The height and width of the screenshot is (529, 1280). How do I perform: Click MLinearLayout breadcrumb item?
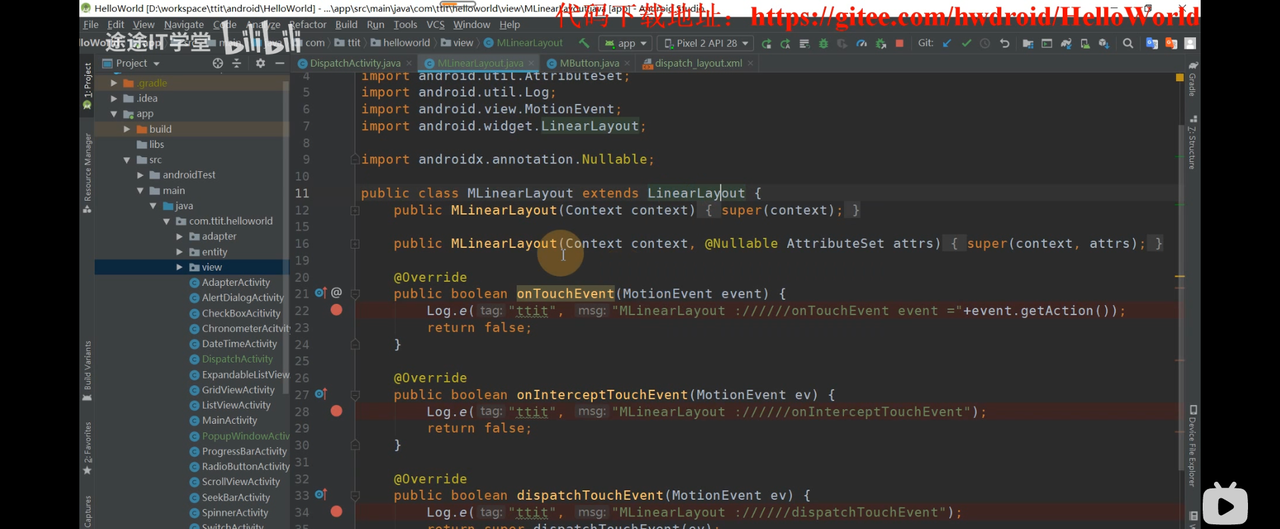point(523,43)
